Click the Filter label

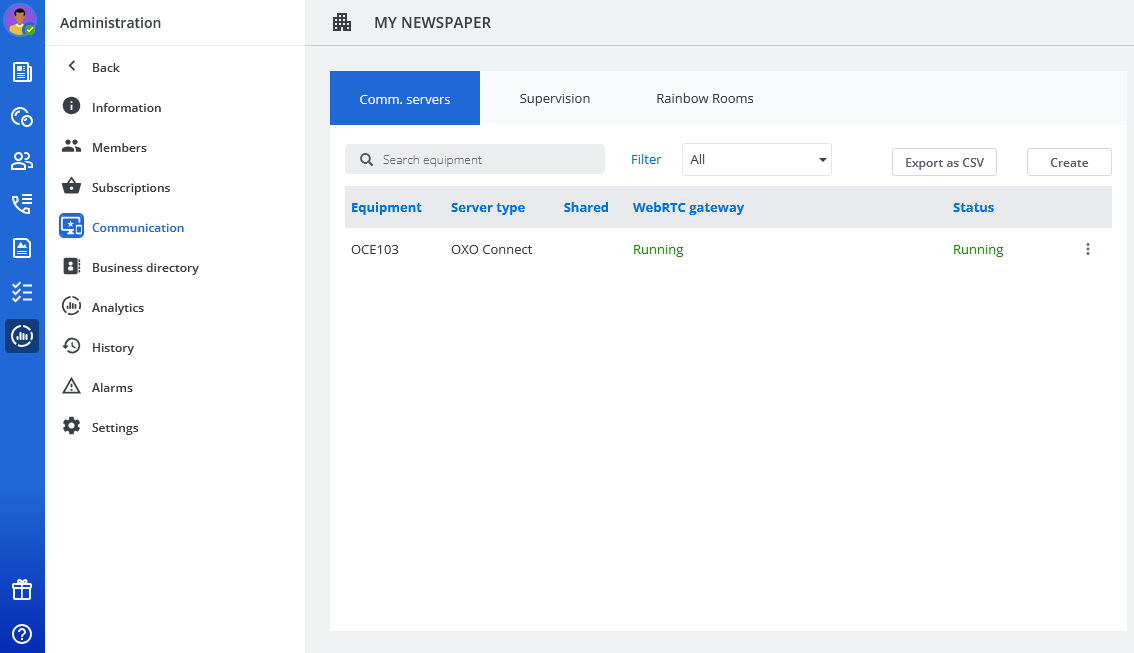pyautogui.click(x=646, y=159)
